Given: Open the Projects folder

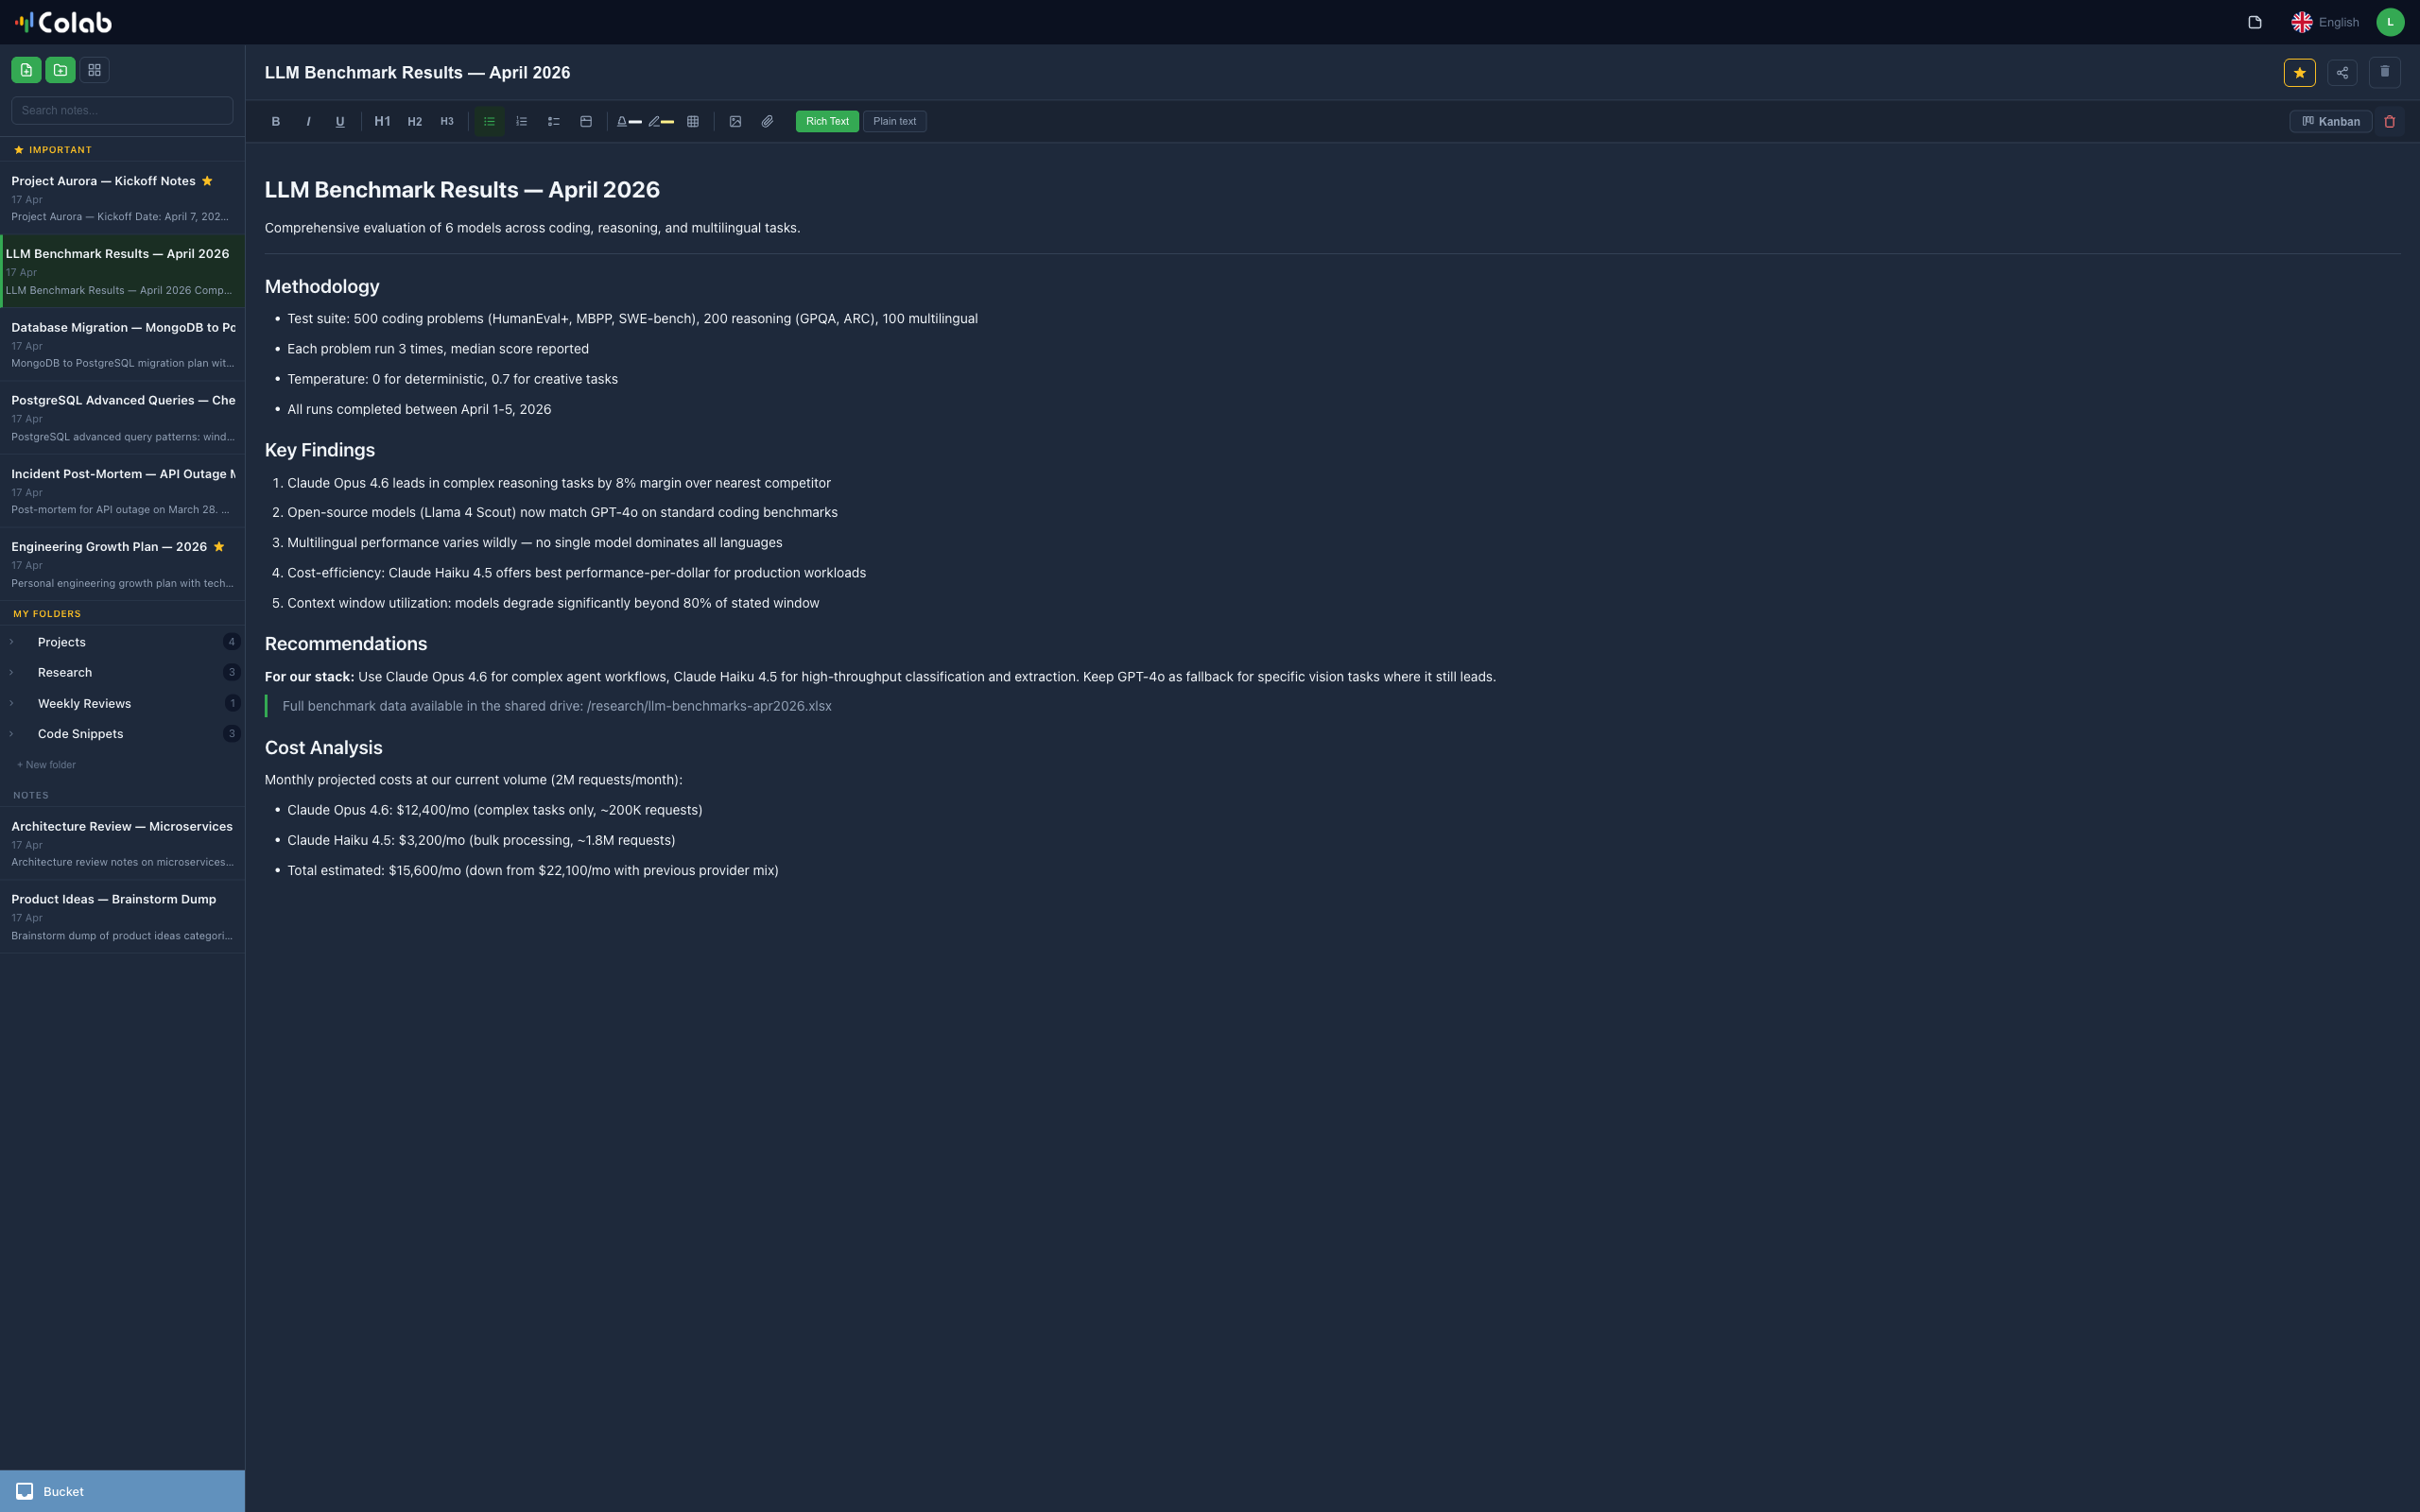Looking at the screenshot, I should click(x=122, y=642).
